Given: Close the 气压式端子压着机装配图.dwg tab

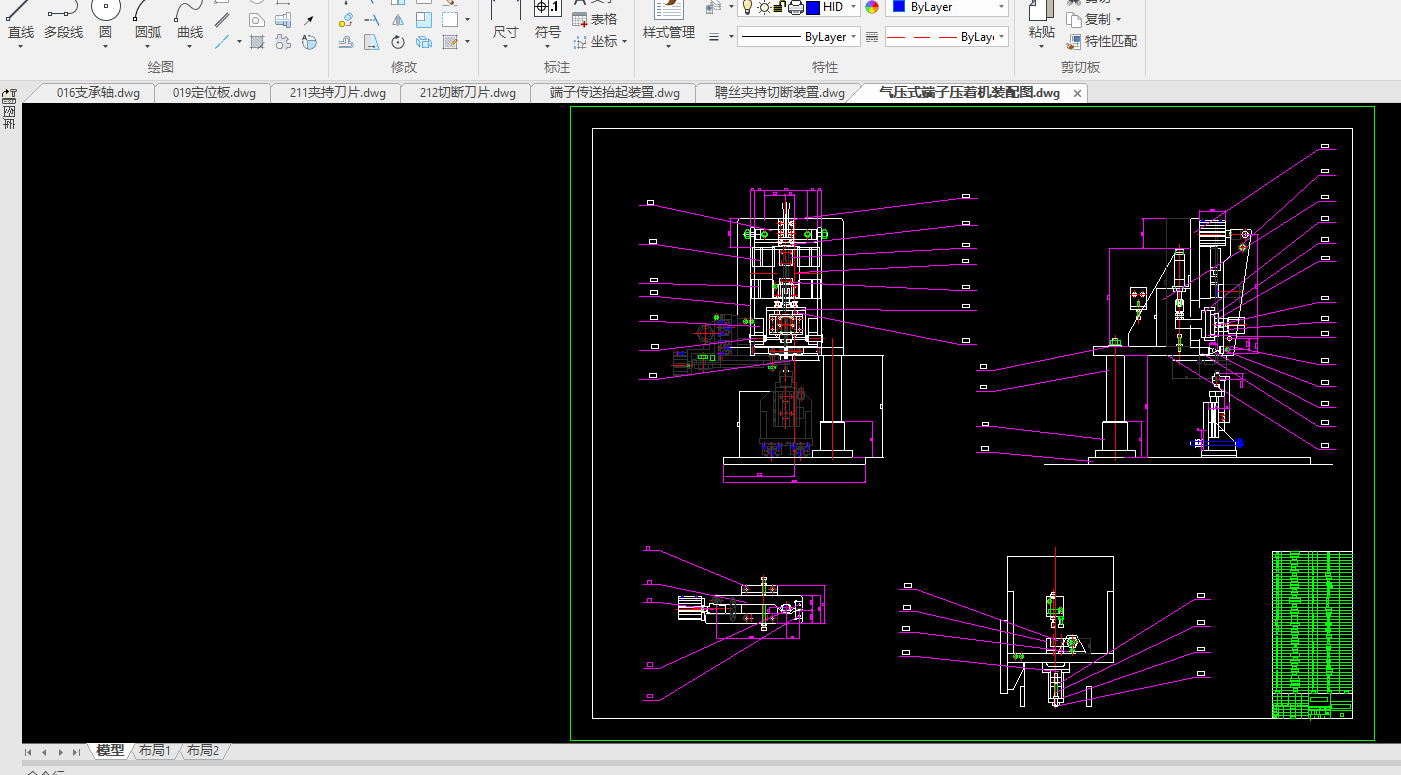Looking at the screenshot, I should [1077, 93].
